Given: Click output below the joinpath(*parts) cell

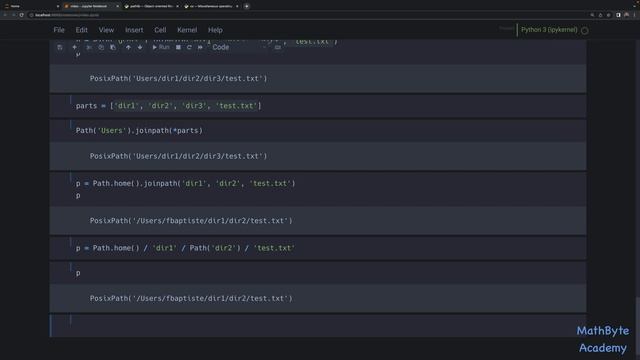Looking at the screenshot, I should click(x=178, y=156).
